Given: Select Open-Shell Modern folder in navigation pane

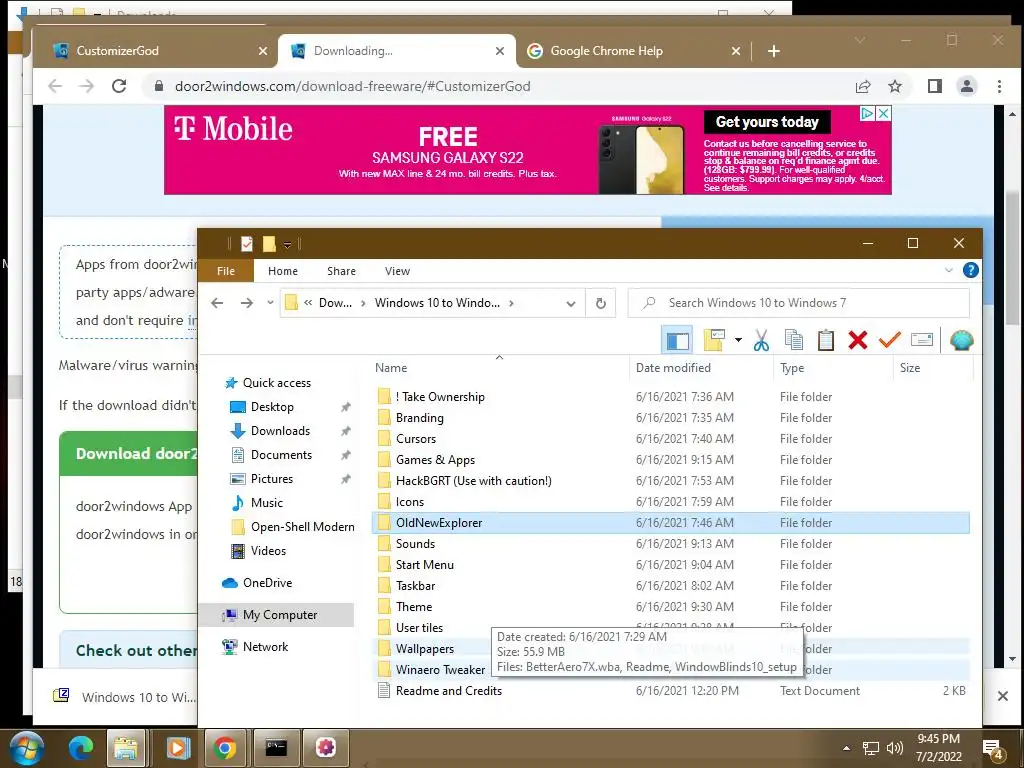Looking at the screenshot, I should [x=302, y=527].
